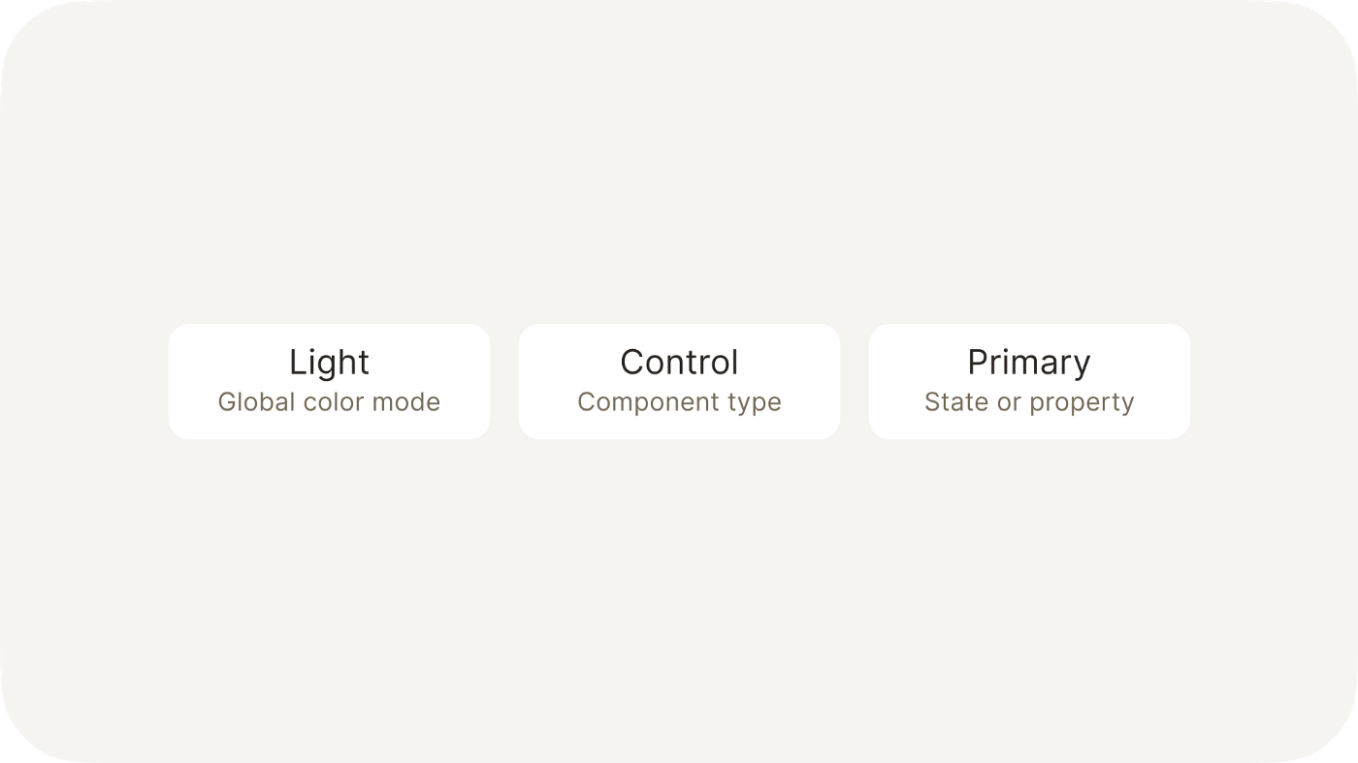Click the "Primary" heading text
This screenshot has height=763, width=1358.
[1029, 362]
